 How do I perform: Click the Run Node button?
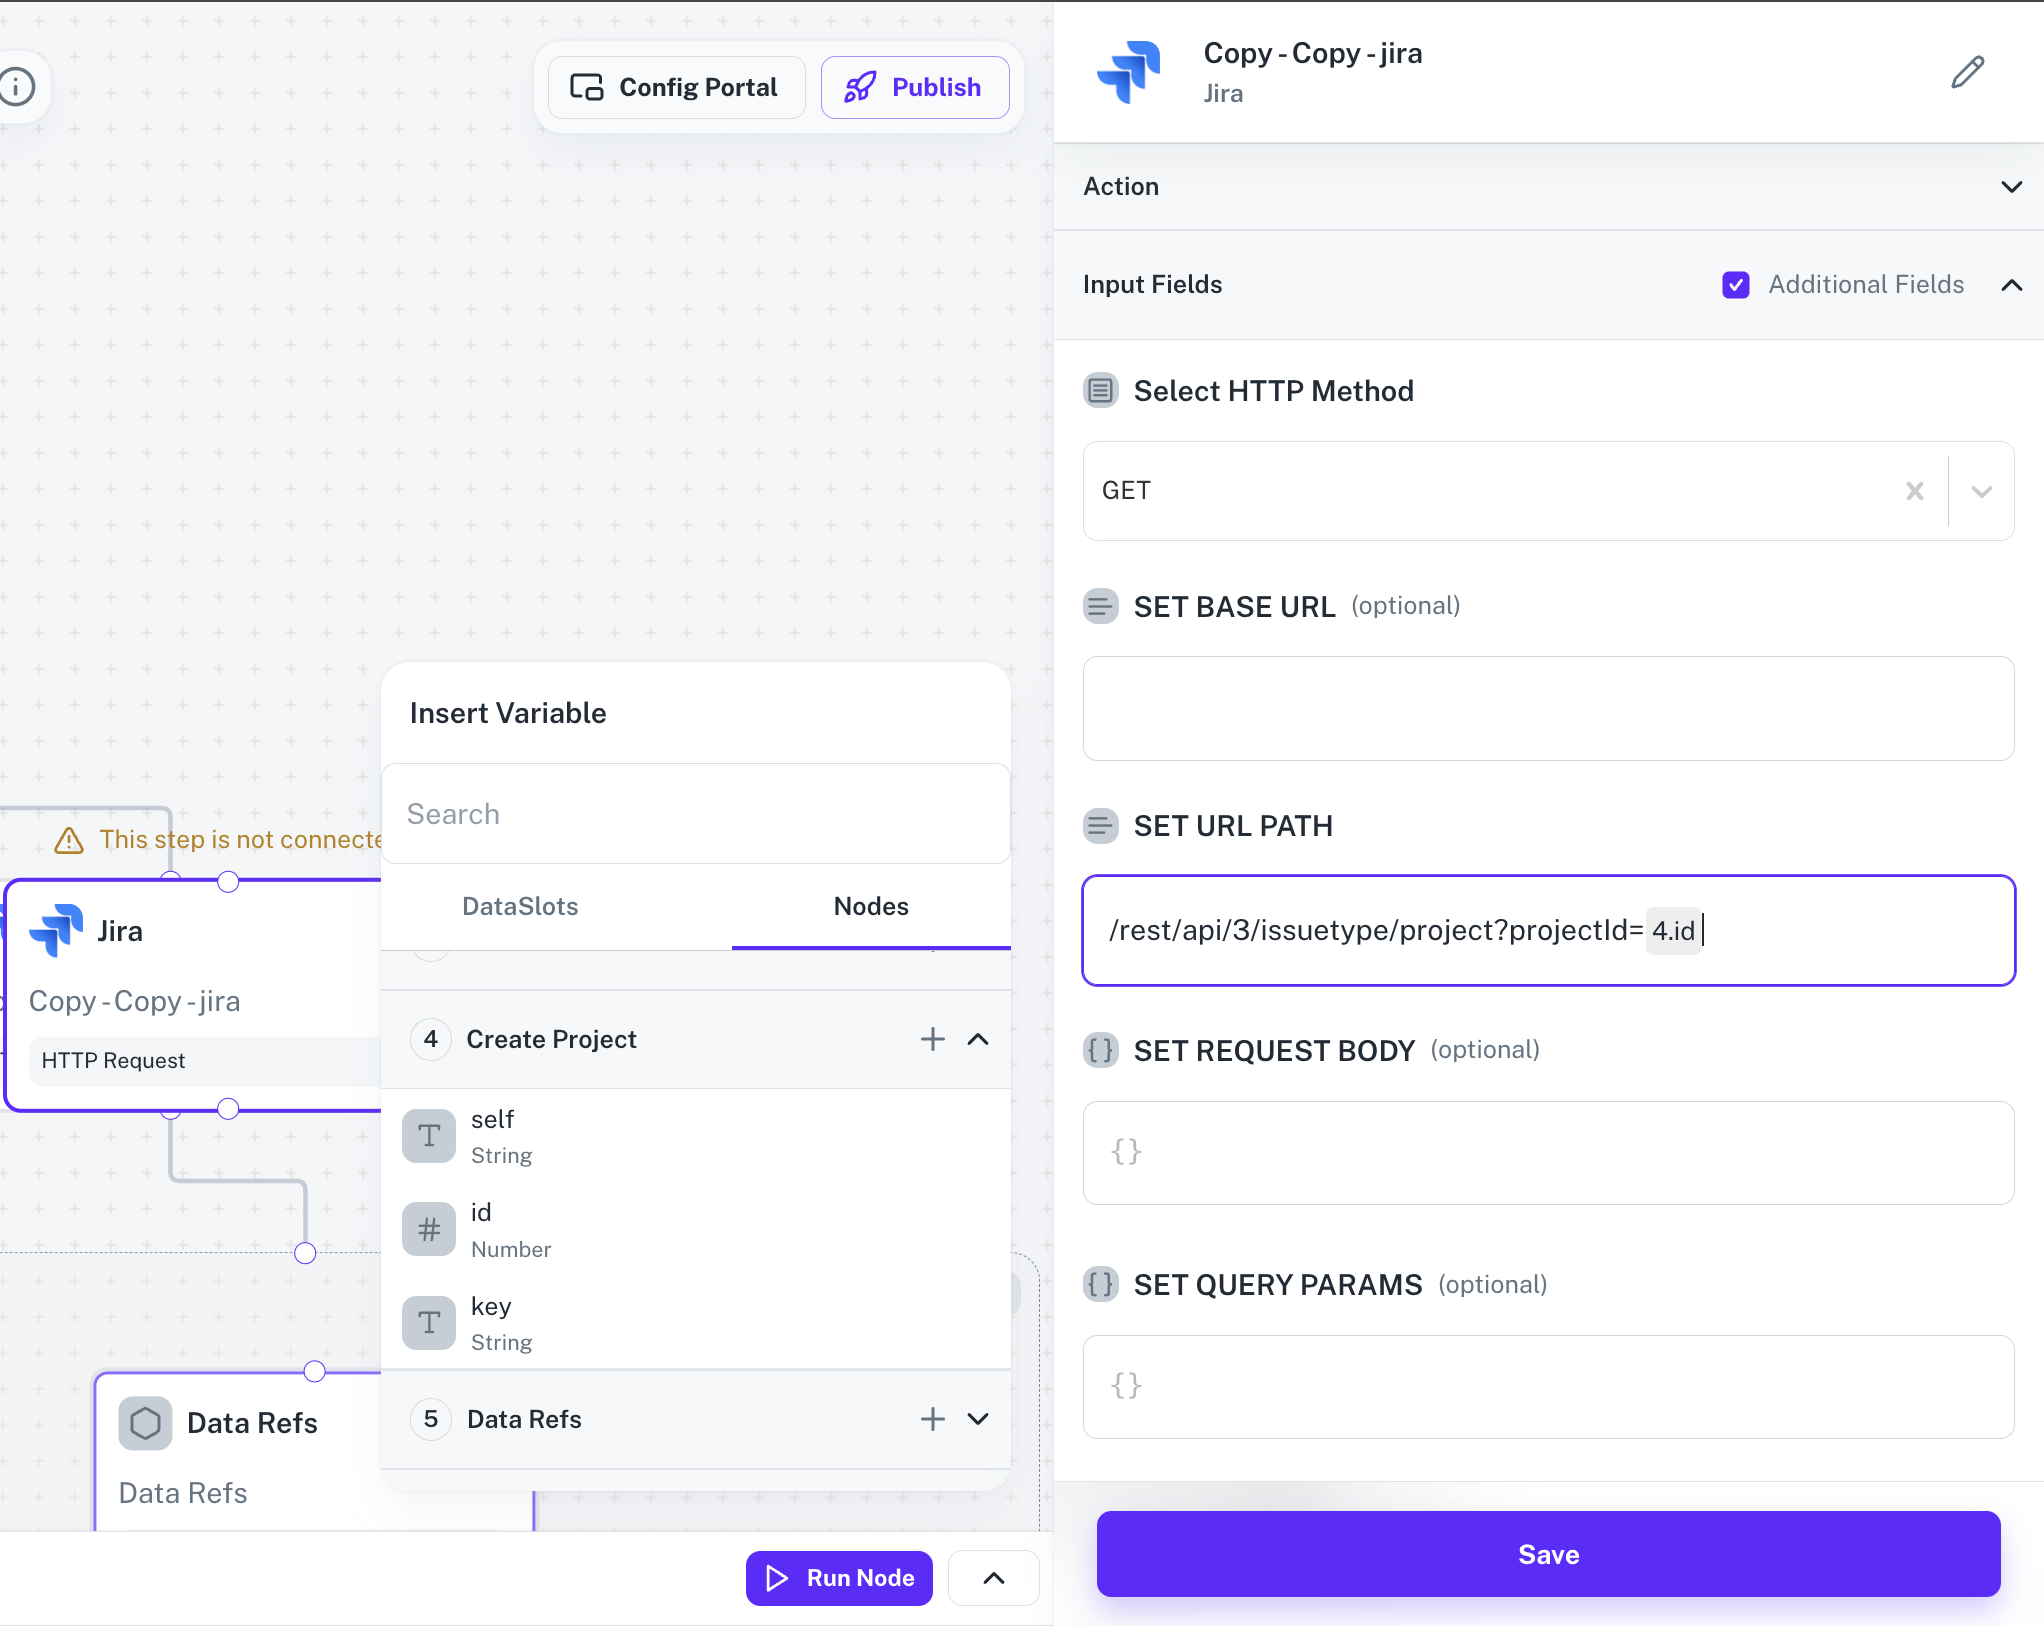[838, 1578]
